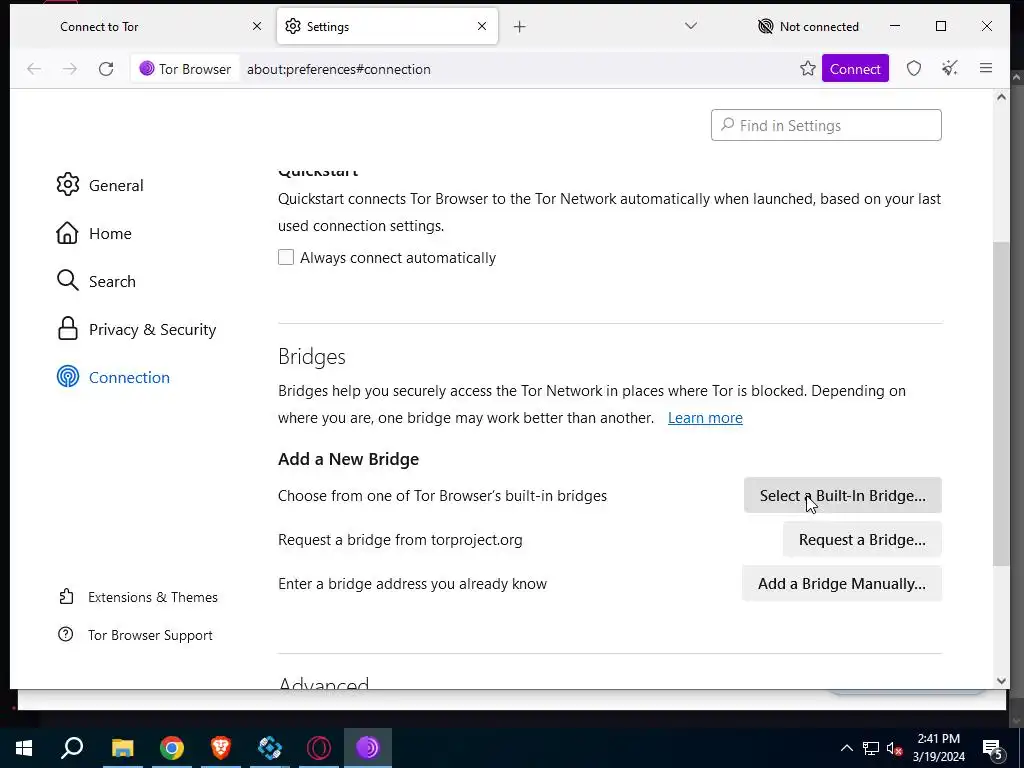Click Select a Built-In Bridge button

tap(842, 496)
